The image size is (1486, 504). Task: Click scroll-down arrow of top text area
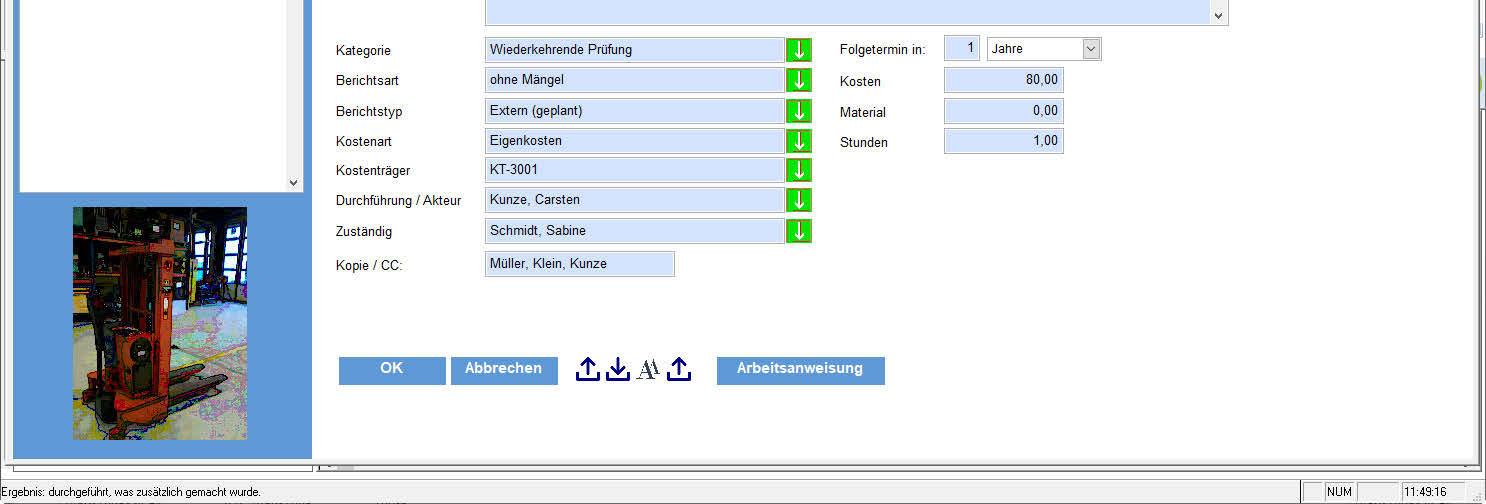coord(1217,16)
